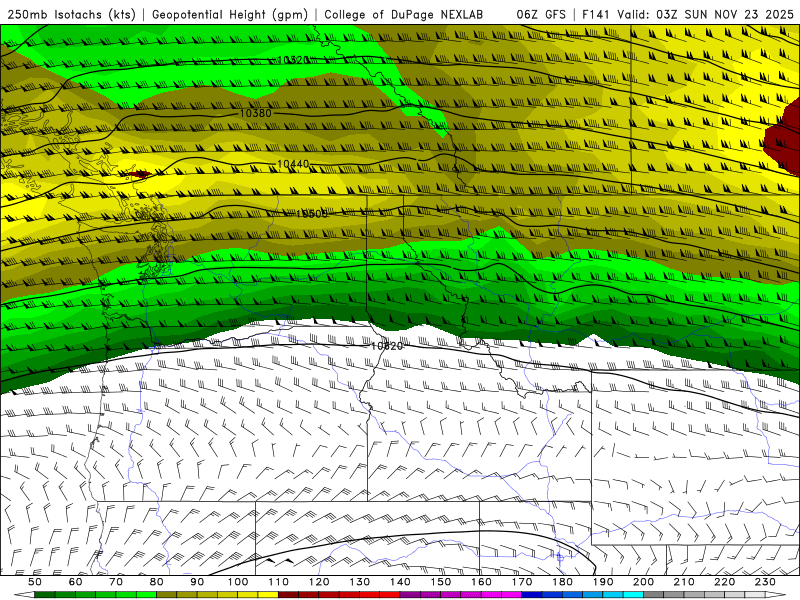Click the 'F141' forecast hour text
Image resolution: width=800 pixels, height=600 pixels.
click(x=596, y=15)
